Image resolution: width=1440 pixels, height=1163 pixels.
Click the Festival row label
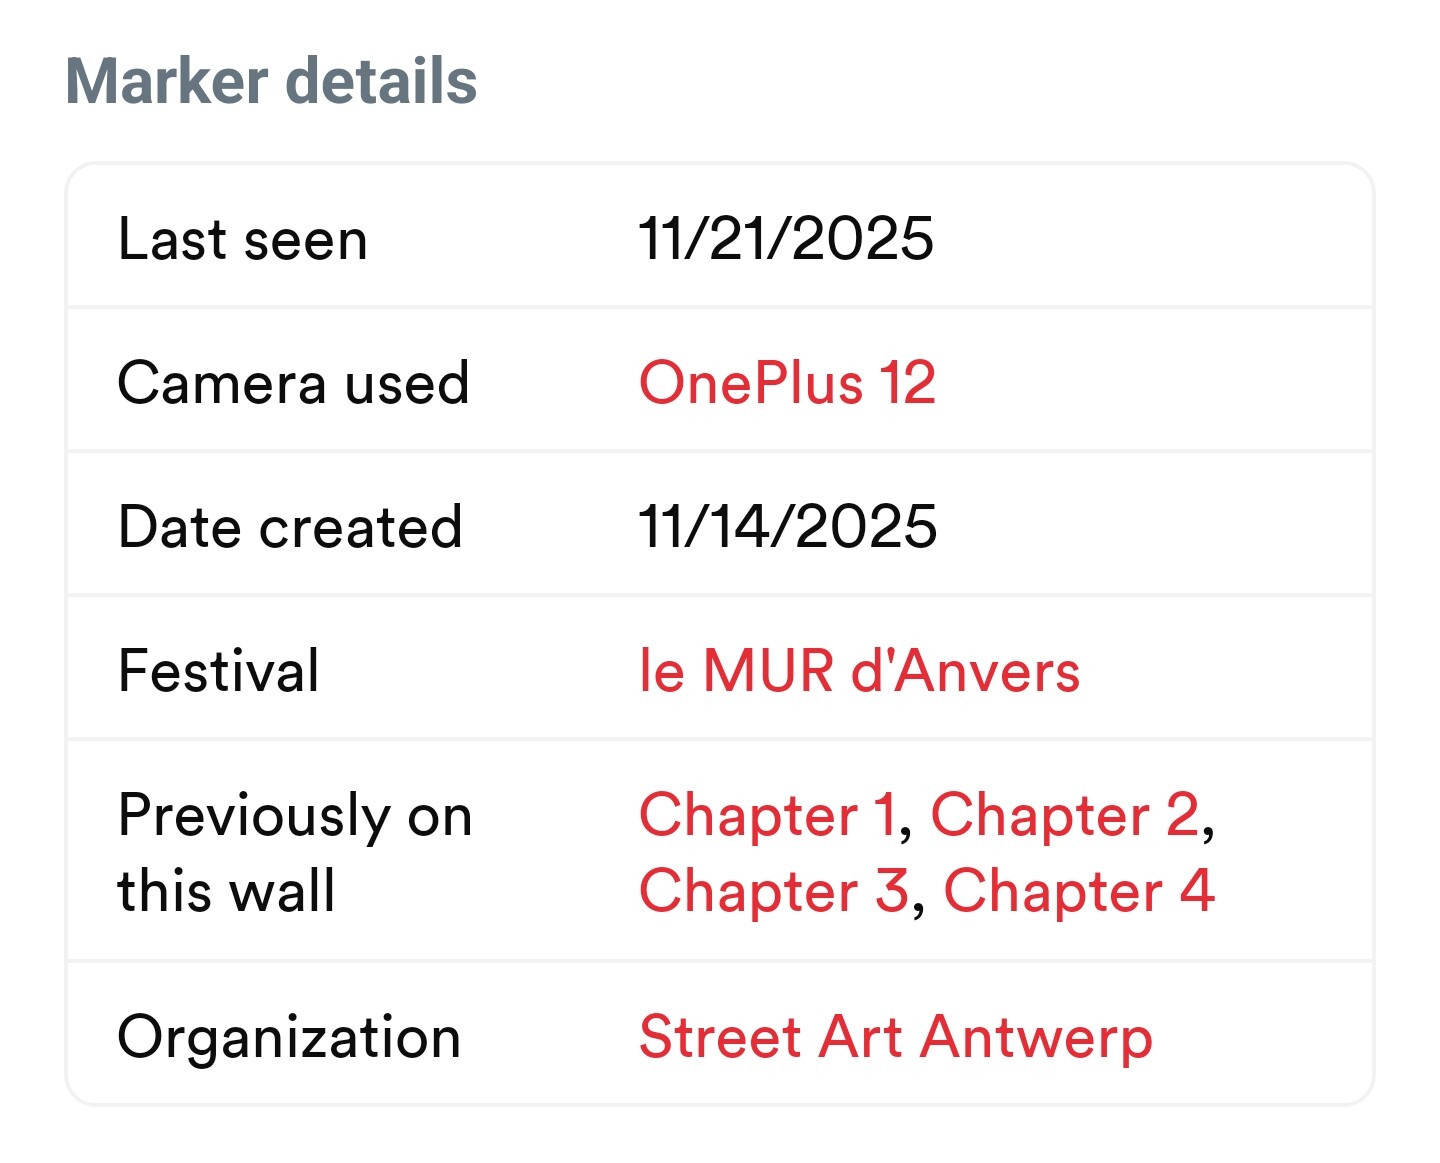pos(219,670)
